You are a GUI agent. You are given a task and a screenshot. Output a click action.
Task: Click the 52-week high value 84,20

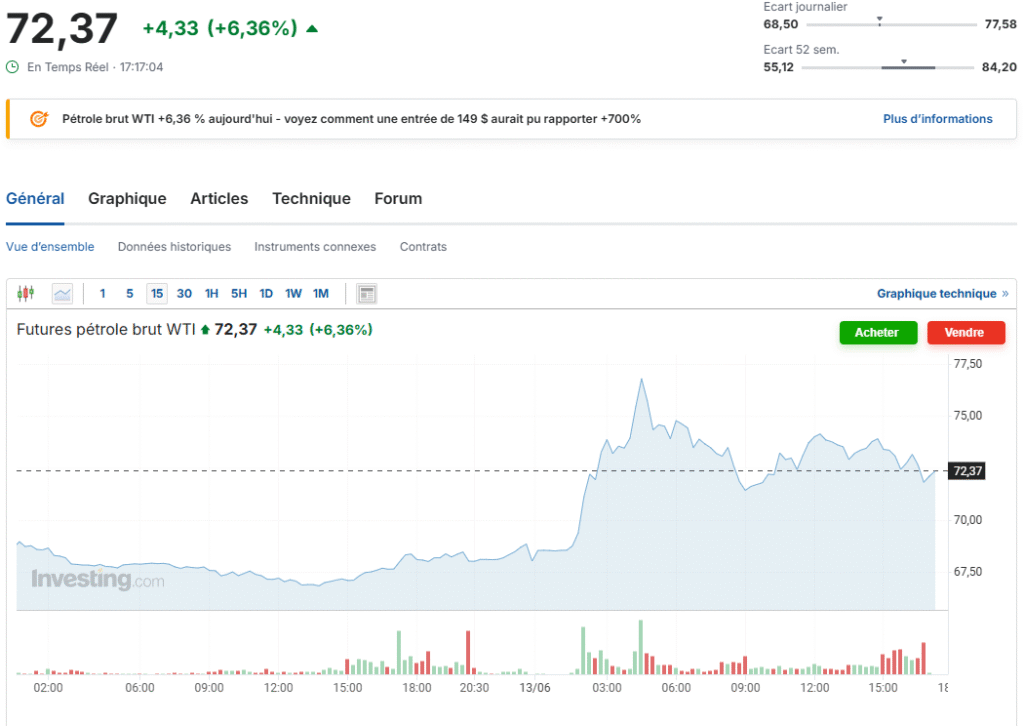[999, 67]
